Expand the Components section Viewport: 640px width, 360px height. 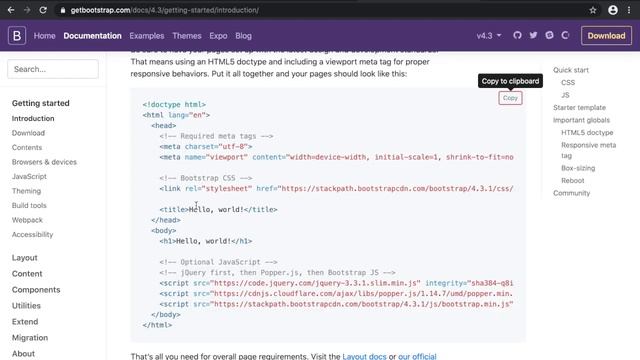[36, 289]
